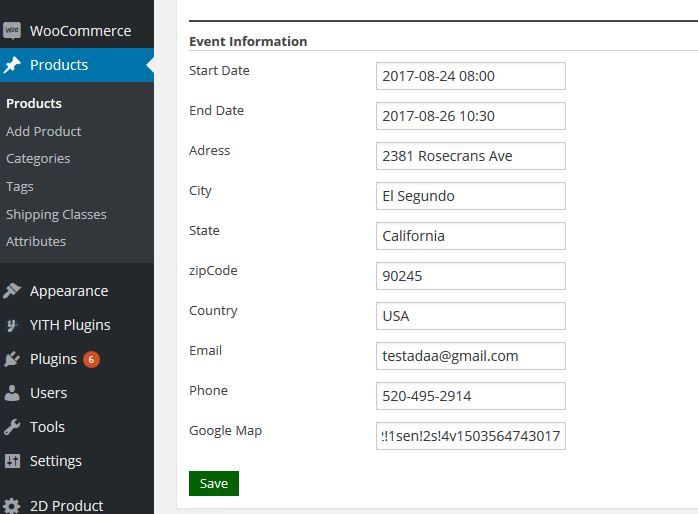Click the Phone number field

(x=470, y=396)
